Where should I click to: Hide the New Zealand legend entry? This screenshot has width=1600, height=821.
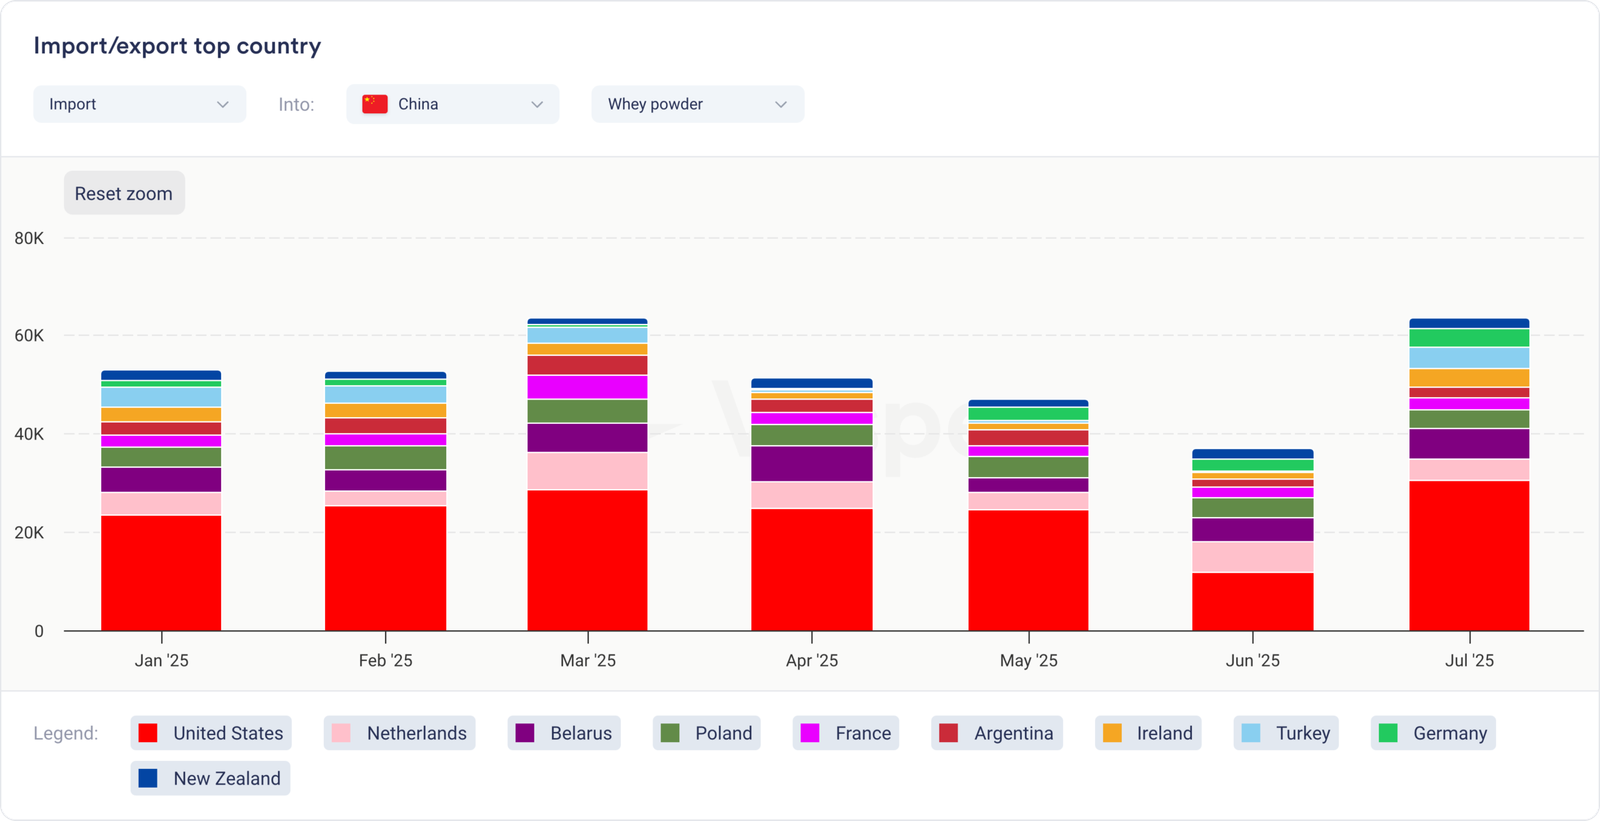[x=210, y=778]
